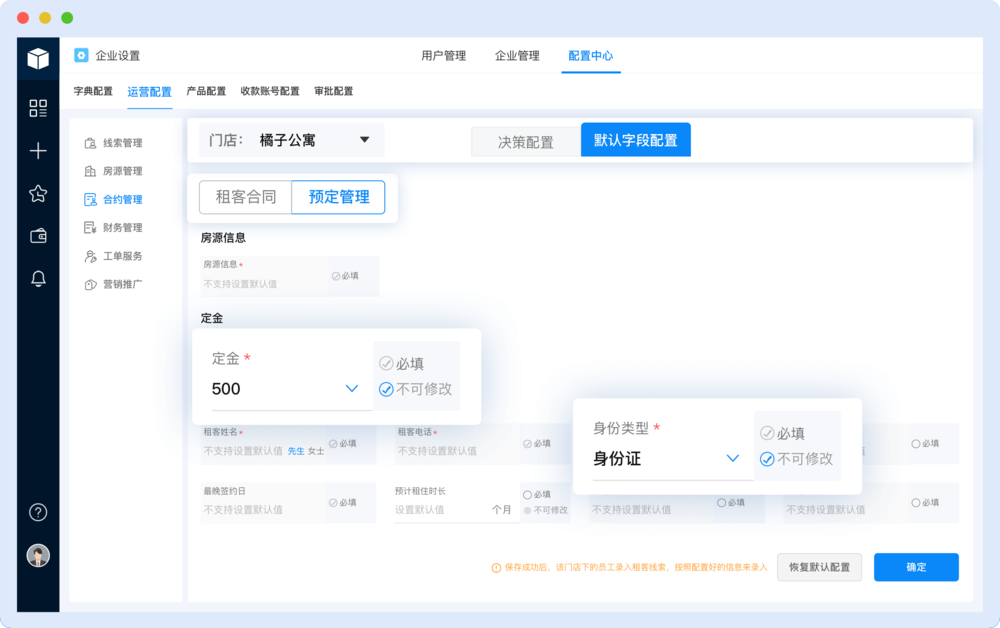This screenshot has width=1000, height=628.
Task: Expand the 定金 500 dropdown chevron
Action: [x=351, y=388]
